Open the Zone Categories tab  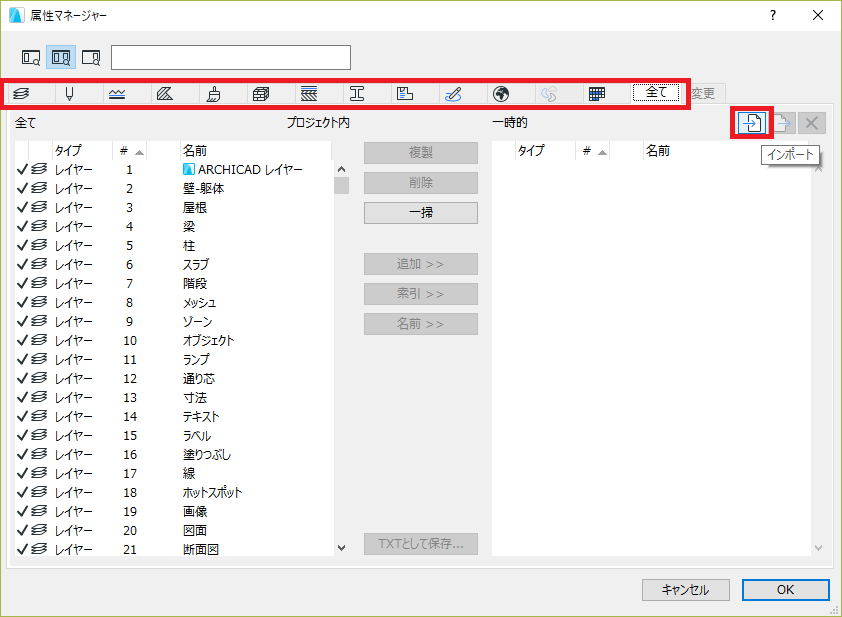(405, 94)
